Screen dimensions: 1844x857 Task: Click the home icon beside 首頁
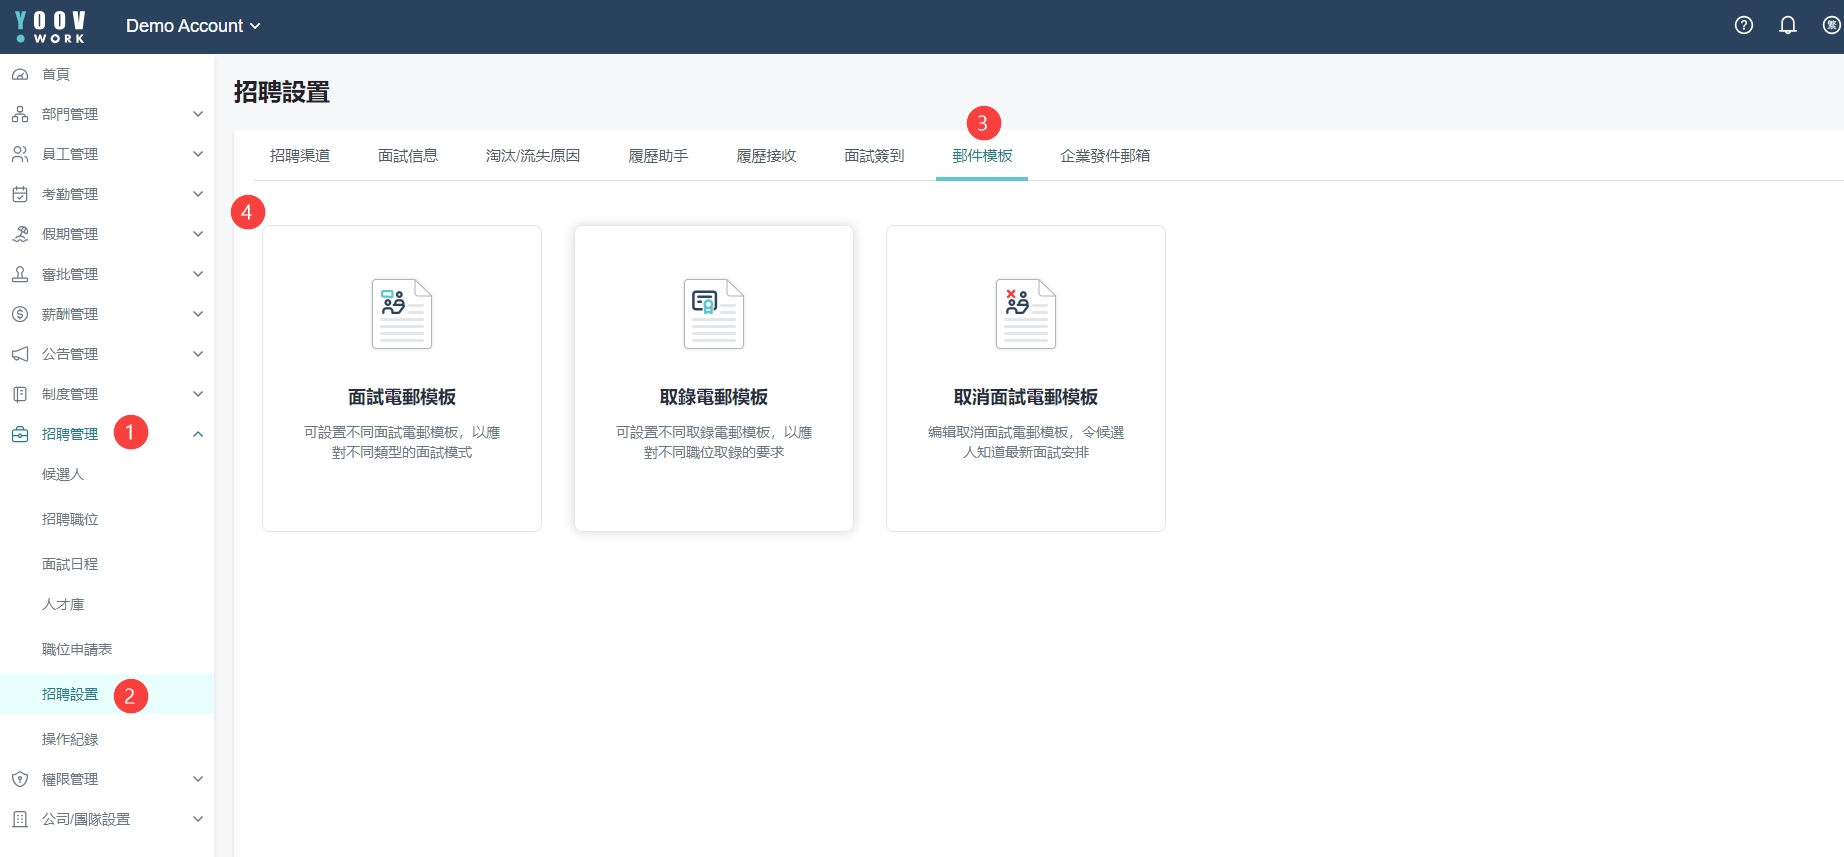pos(20,74)
